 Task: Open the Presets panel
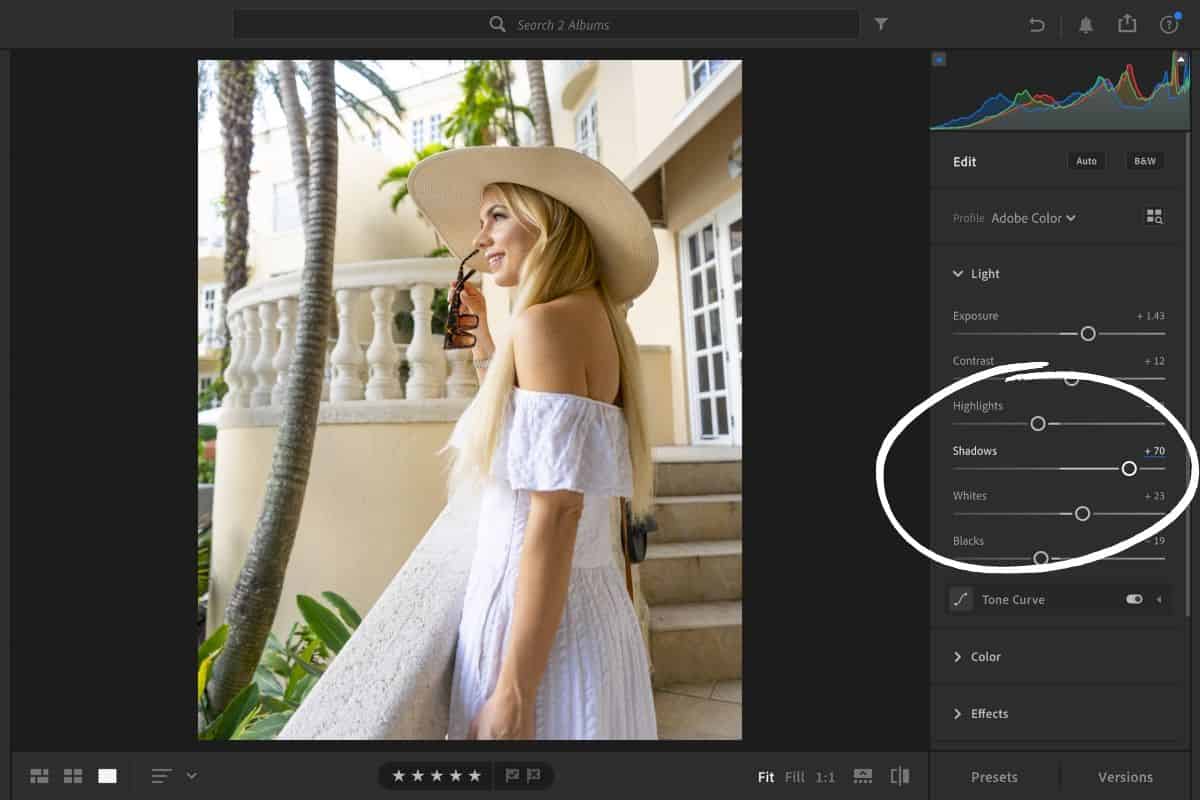tap(995, 776)
